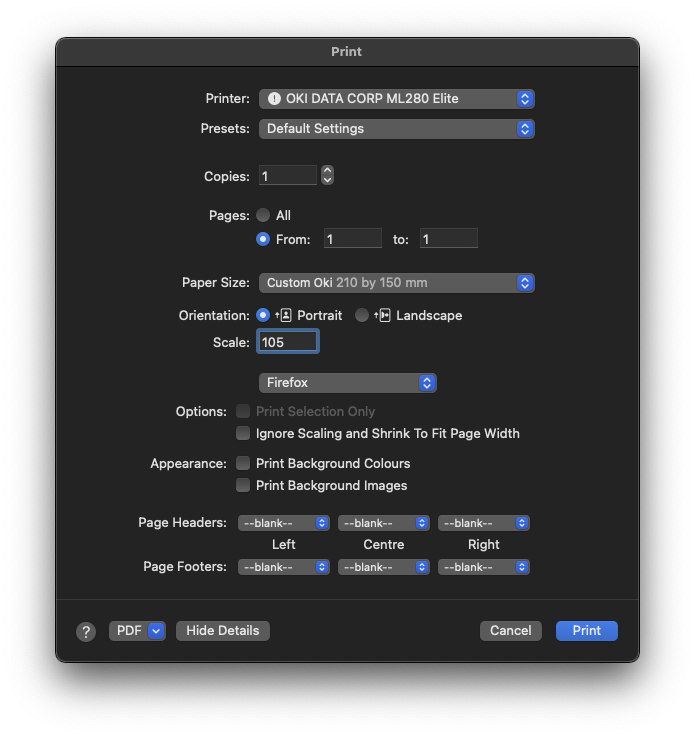
Task: Open the Presets popup arrows
Action: click(525, 129)
